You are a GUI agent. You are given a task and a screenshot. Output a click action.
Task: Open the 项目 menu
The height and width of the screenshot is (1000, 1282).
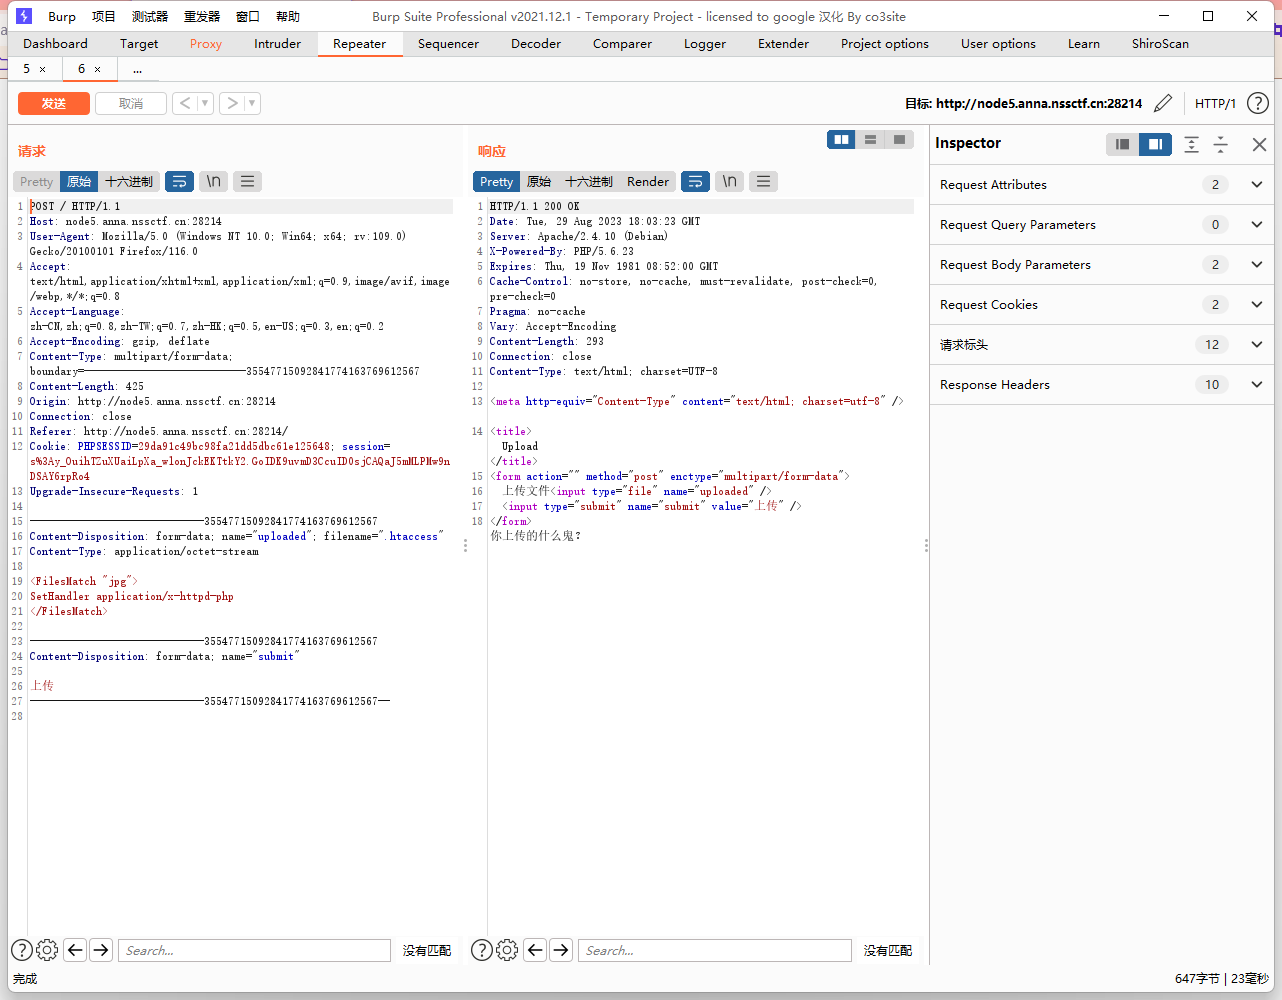point(104,16)
